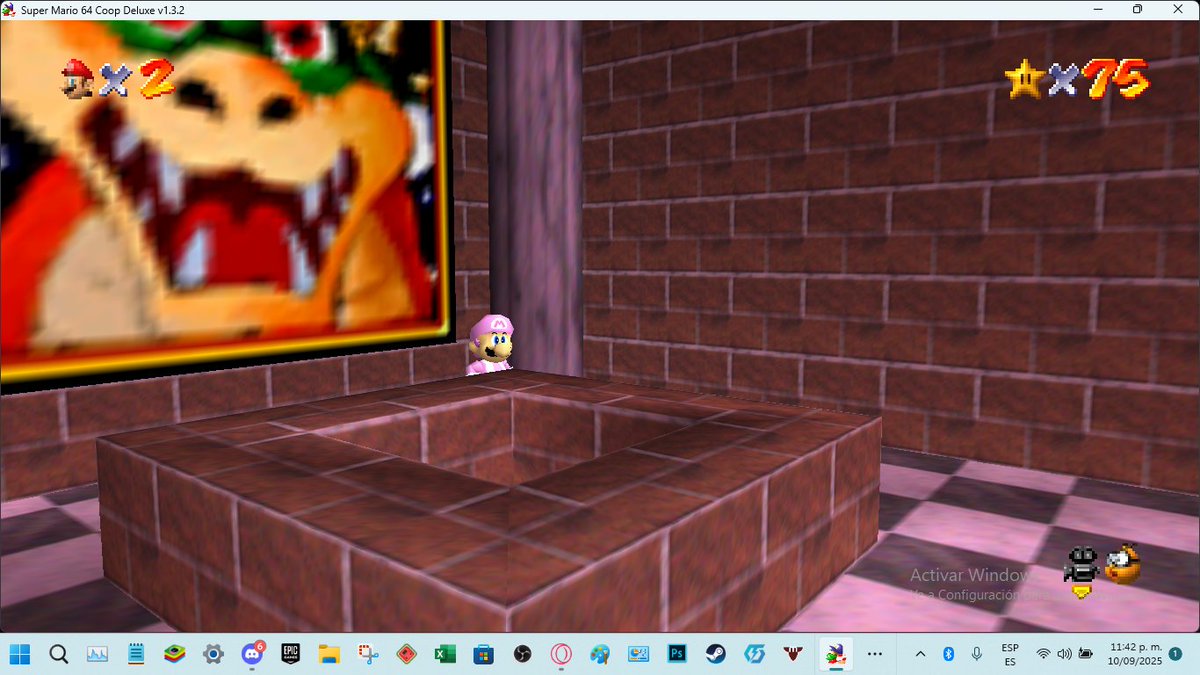The width and height of the screenshot is (1200, 675).
Task: Launch the Epic Games taskbar icon
Action: coord(291,655)
